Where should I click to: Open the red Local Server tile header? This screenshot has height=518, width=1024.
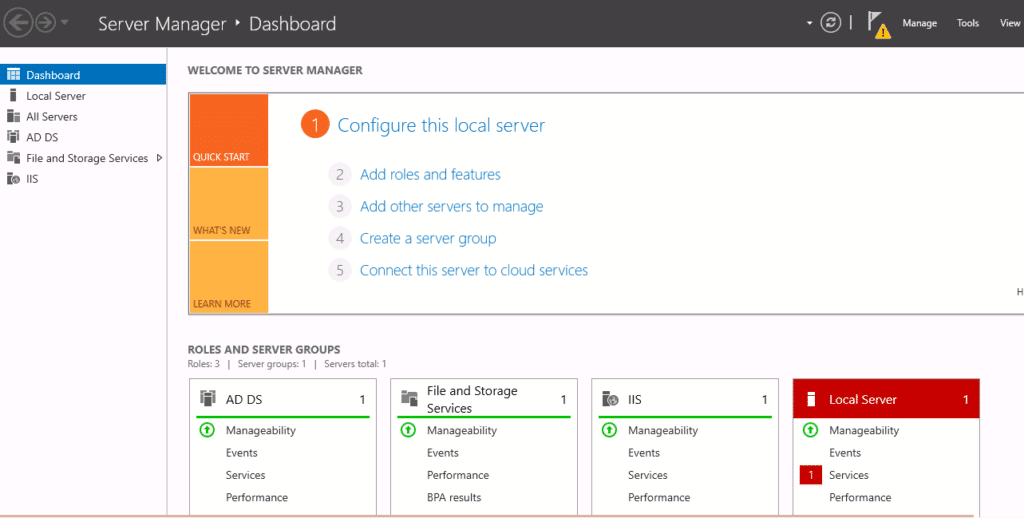point(886,399)
